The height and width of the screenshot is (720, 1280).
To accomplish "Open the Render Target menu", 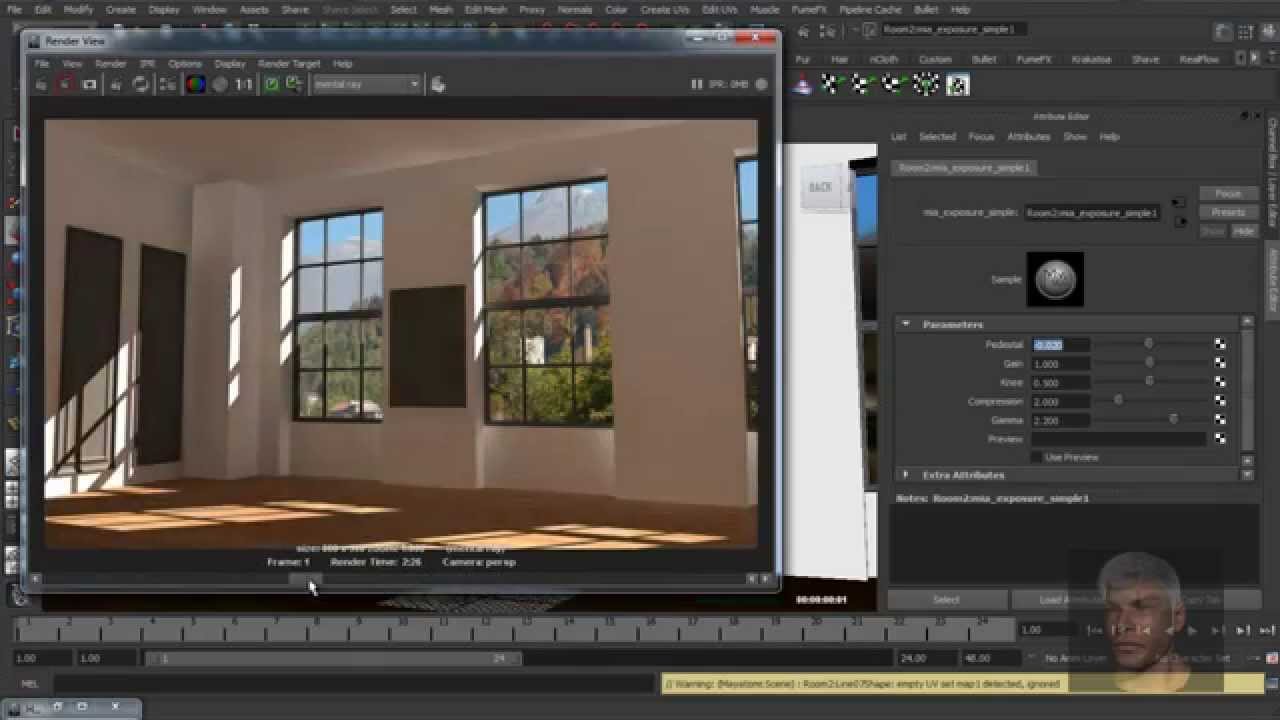I will (288, 64).
